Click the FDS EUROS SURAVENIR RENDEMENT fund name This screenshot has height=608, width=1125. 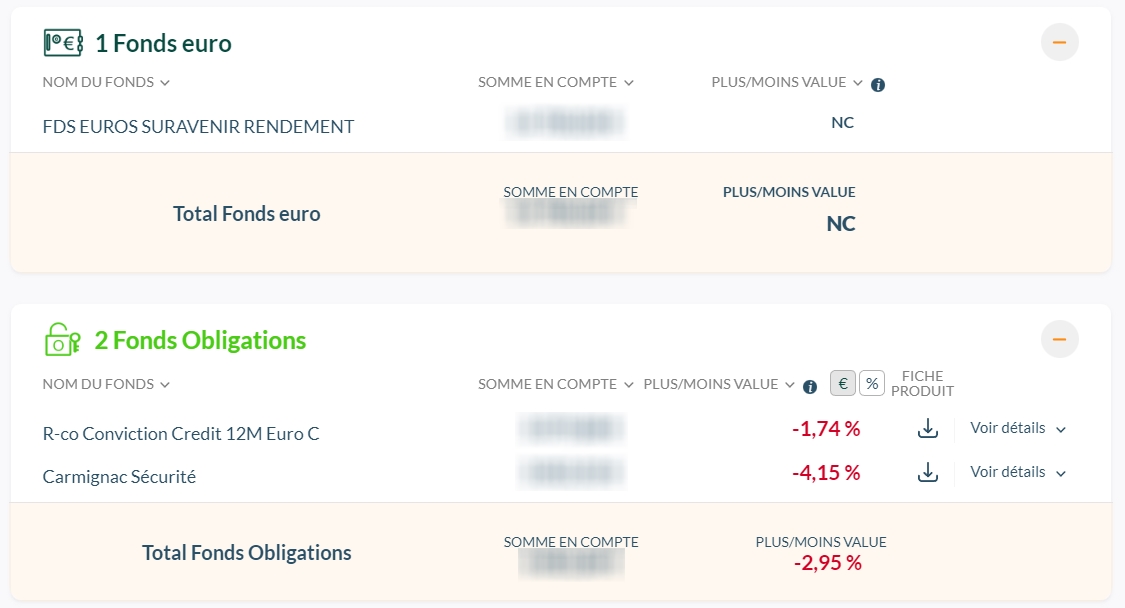click(198, 127)
